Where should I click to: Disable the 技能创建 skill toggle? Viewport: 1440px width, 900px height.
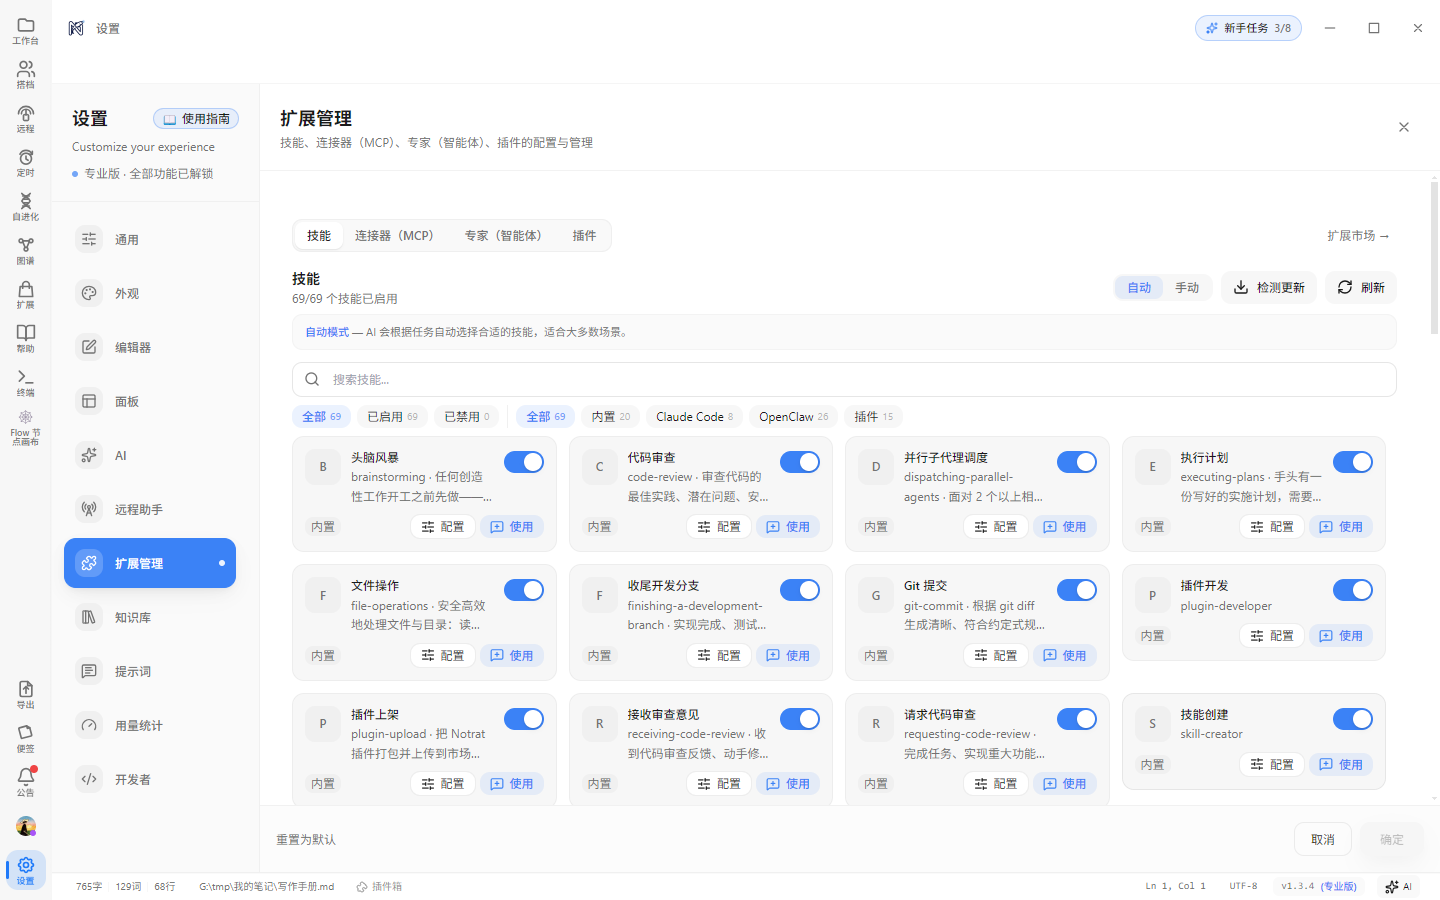click(1353, 719)
